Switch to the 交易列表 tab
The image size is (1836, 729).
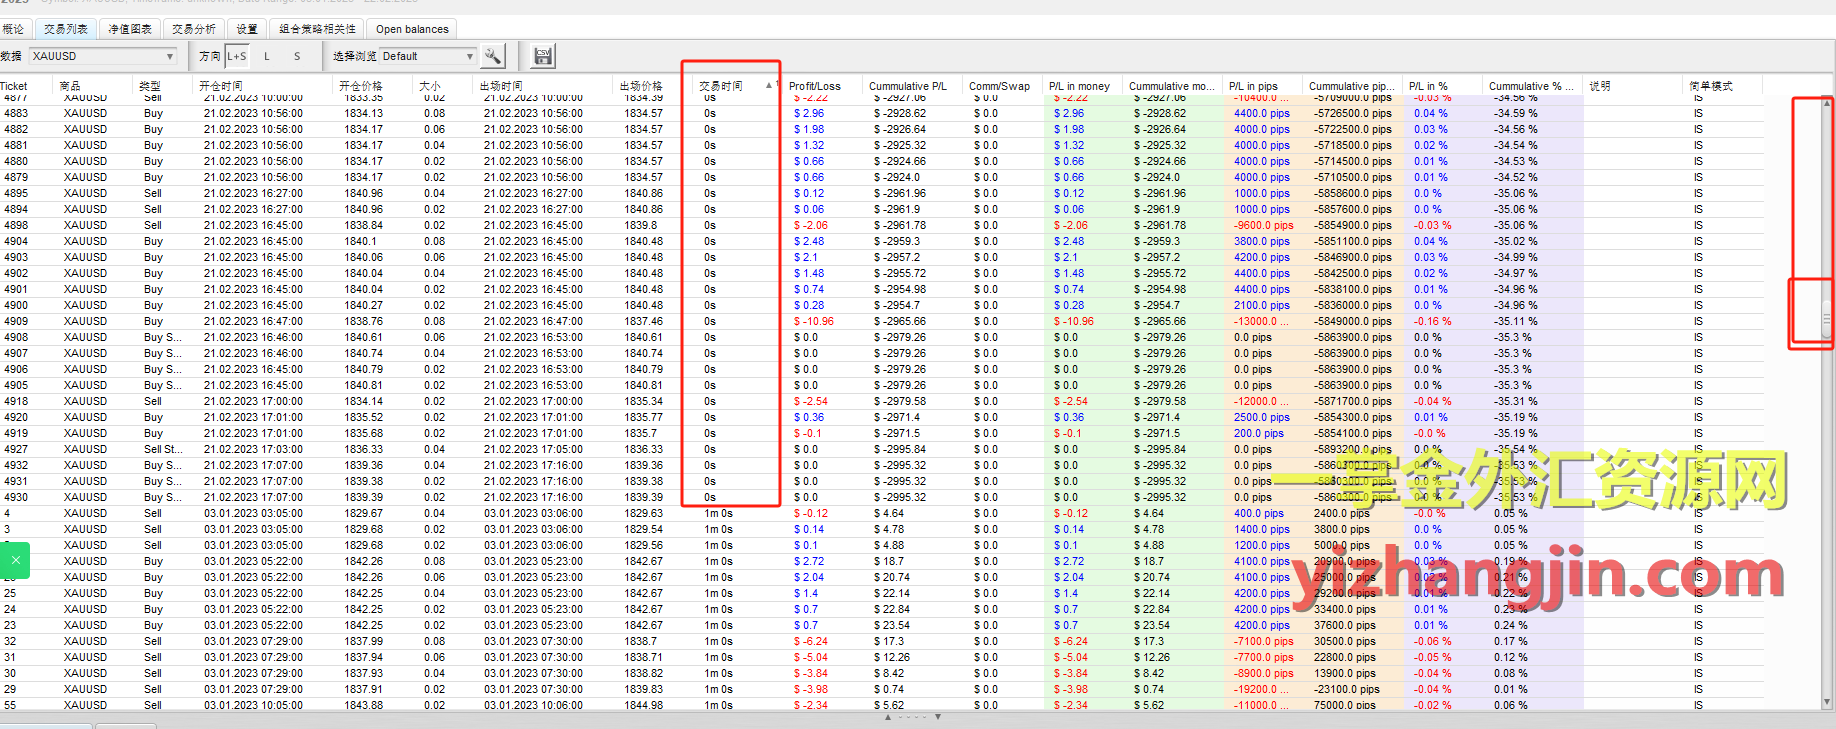(66, 29)
